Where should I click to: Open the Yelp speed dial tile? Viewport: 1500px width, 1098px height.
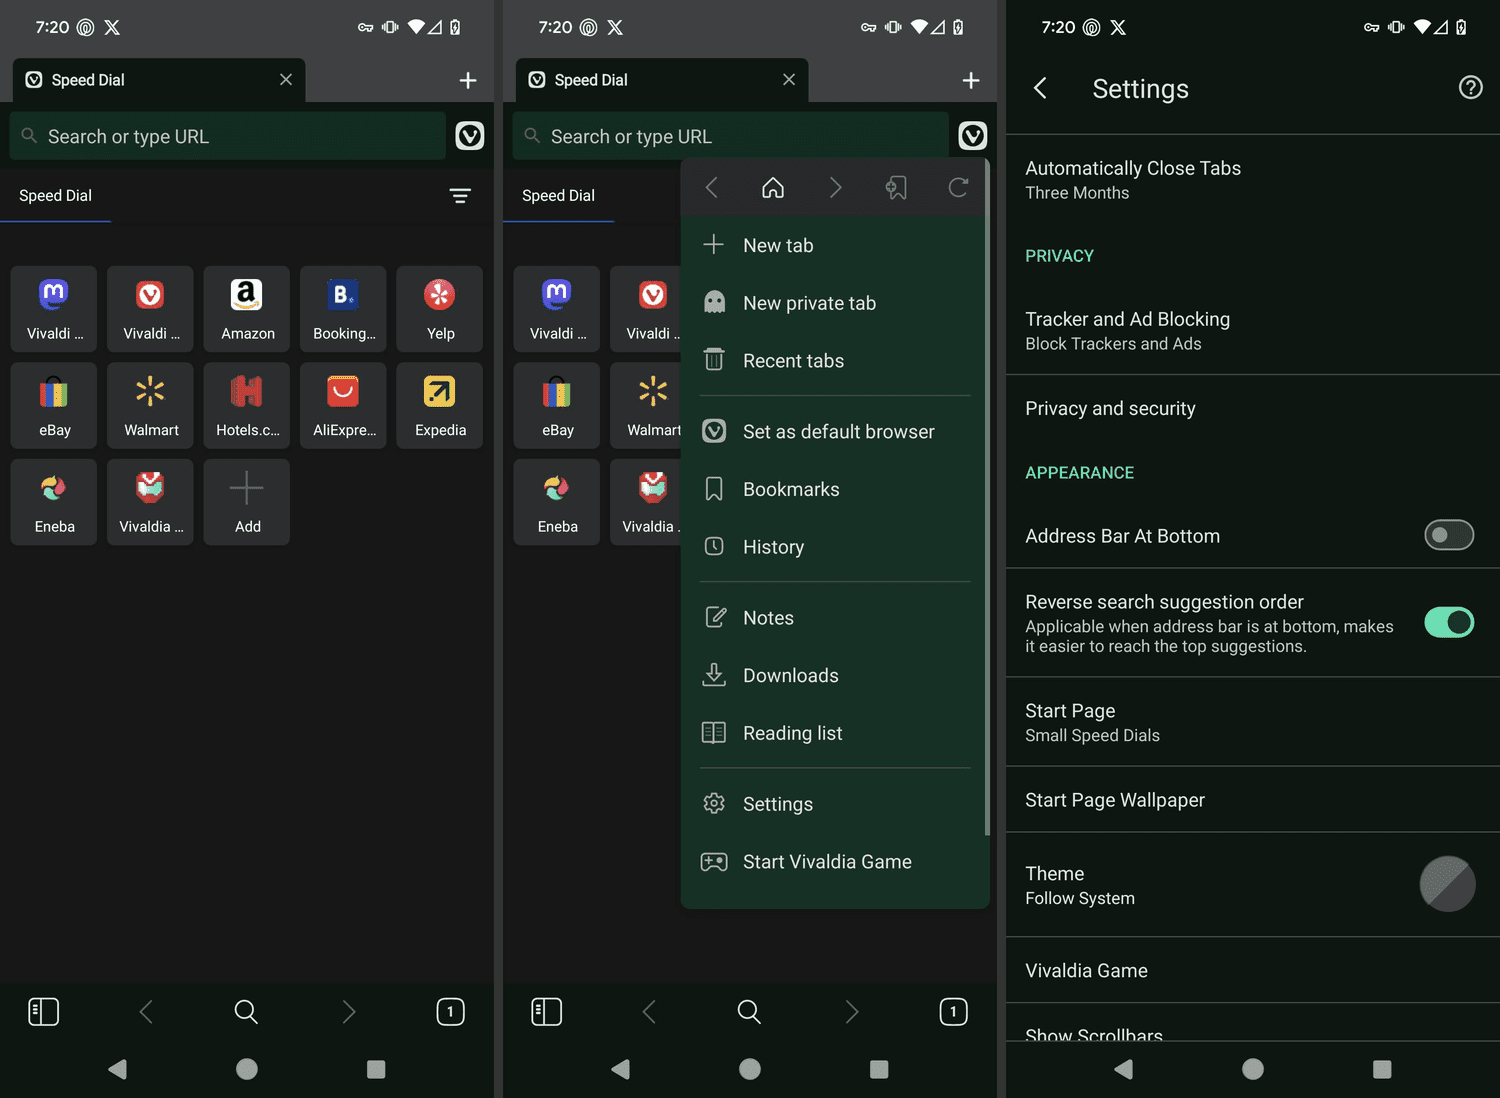[440, 308]
